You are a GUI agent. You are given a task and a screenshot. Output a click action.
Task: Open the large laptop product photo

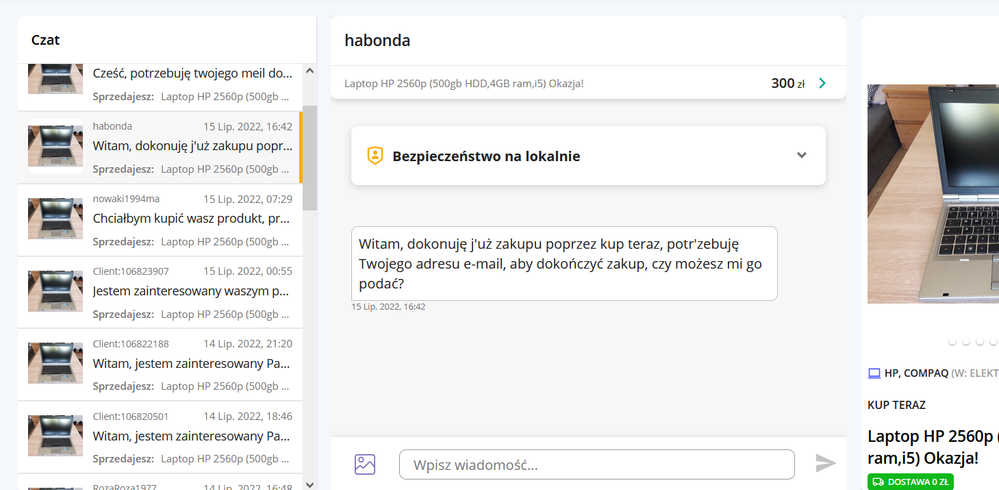933,194
